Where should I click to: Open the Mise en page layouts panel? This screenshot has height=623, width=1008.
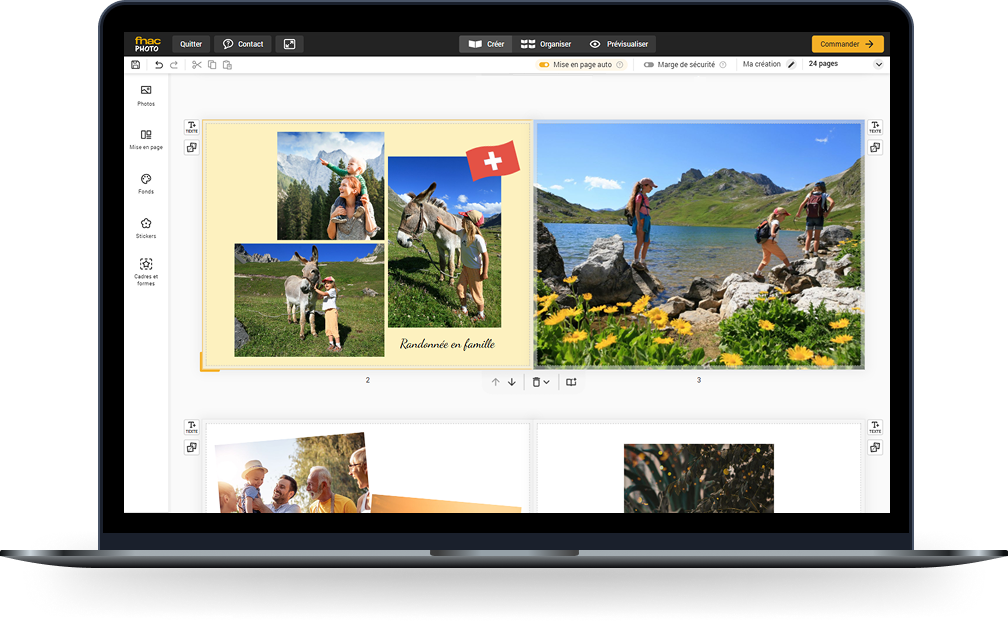pos(146,139)
